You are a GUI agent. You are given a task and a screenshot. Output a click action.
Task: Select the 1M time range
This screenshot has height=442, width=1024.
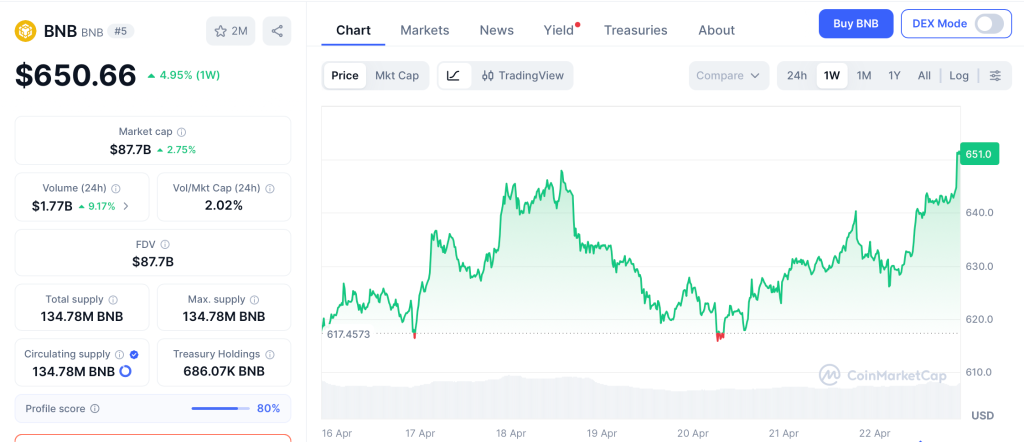coord(864,75)
